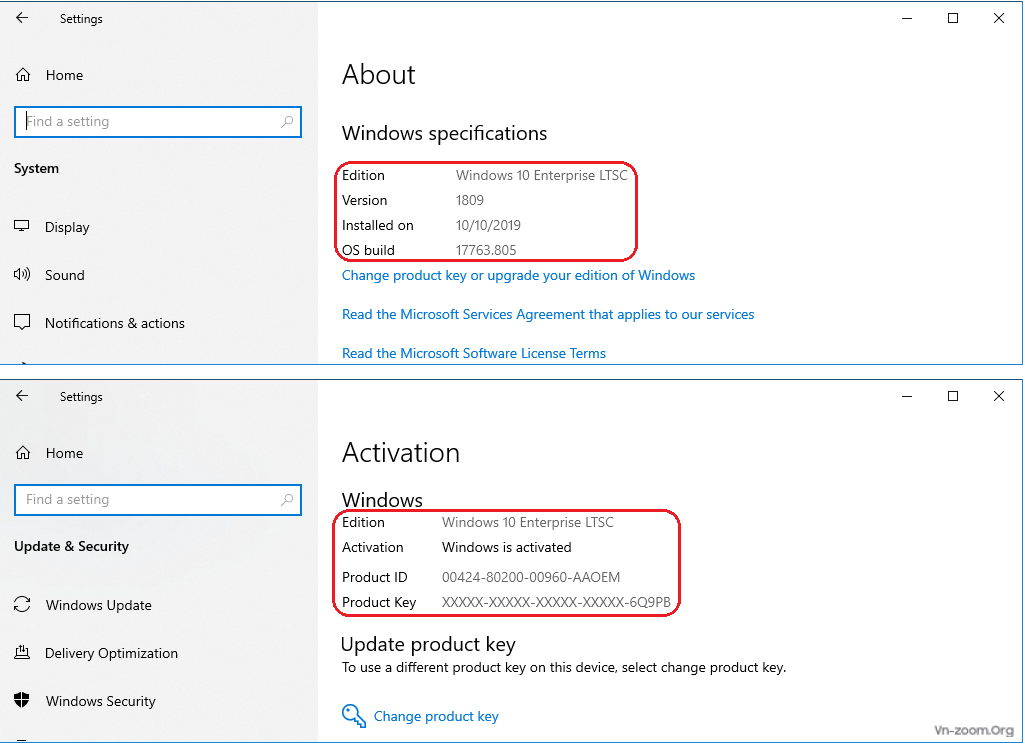Select OS build value 17763.805
The image size is (1025, 747).
(486, 250)
